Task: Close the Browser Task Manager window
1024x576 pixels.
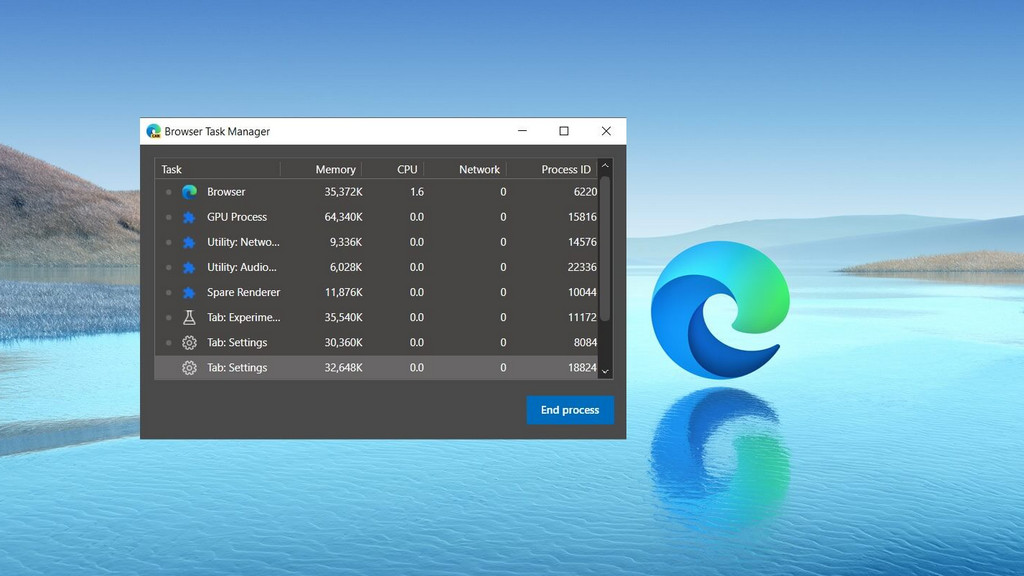Action: [606, 131]
